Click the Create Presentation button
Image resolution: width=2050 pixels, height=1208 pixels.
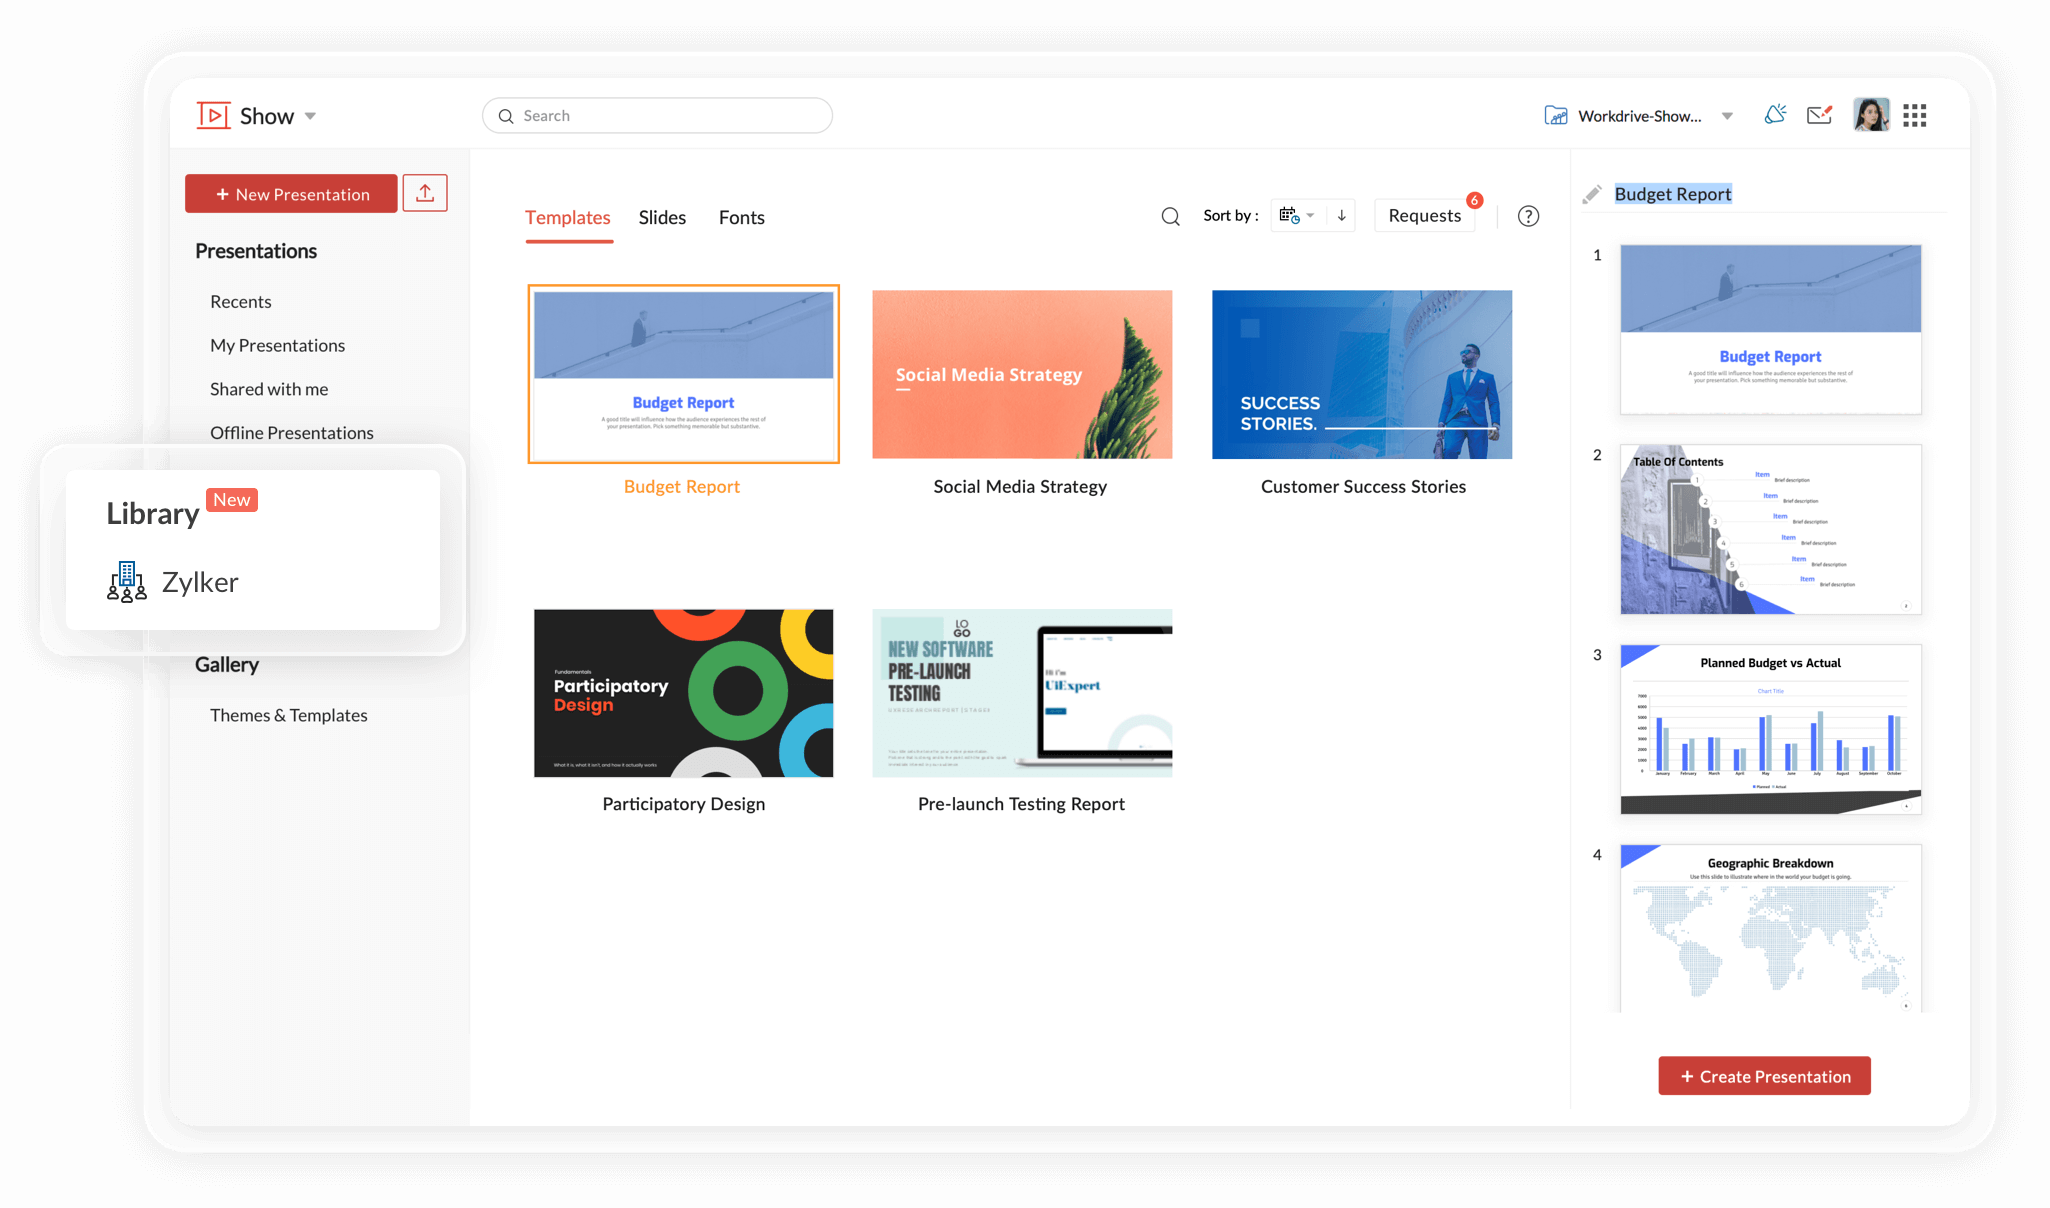[1764, 1076]
